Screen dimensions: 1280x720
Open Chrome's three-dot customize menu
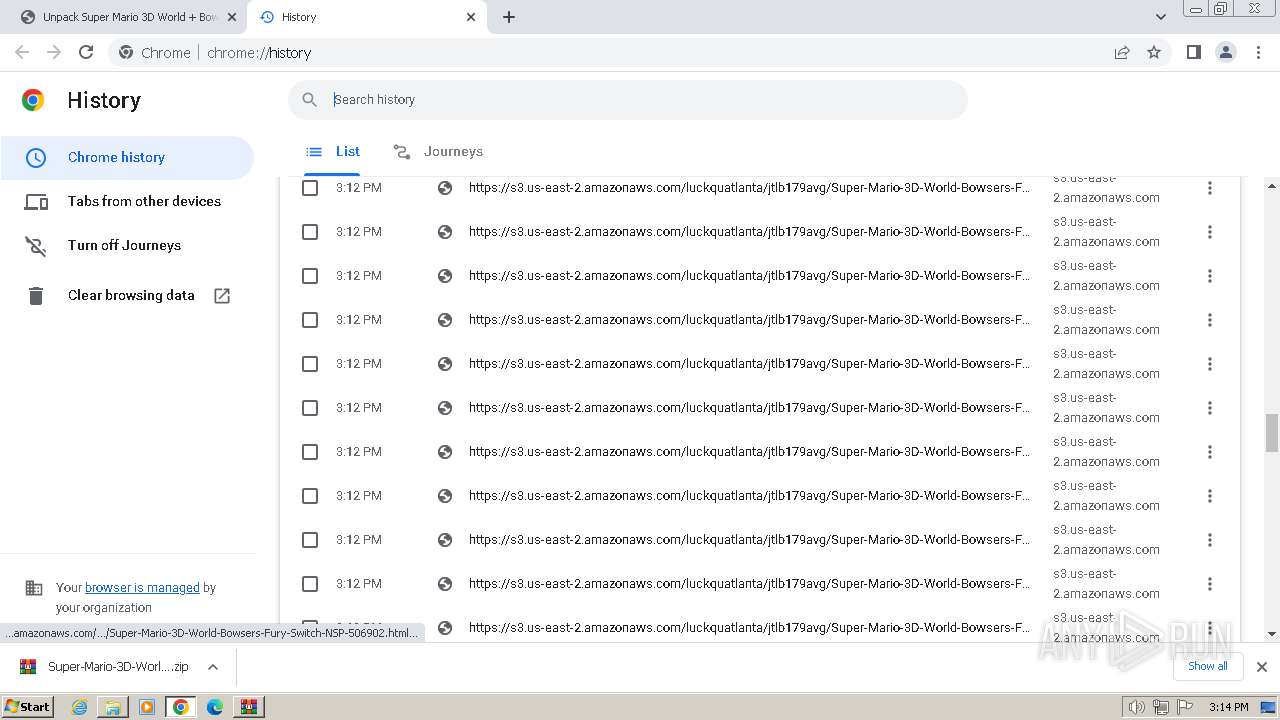coord(1259,52)
